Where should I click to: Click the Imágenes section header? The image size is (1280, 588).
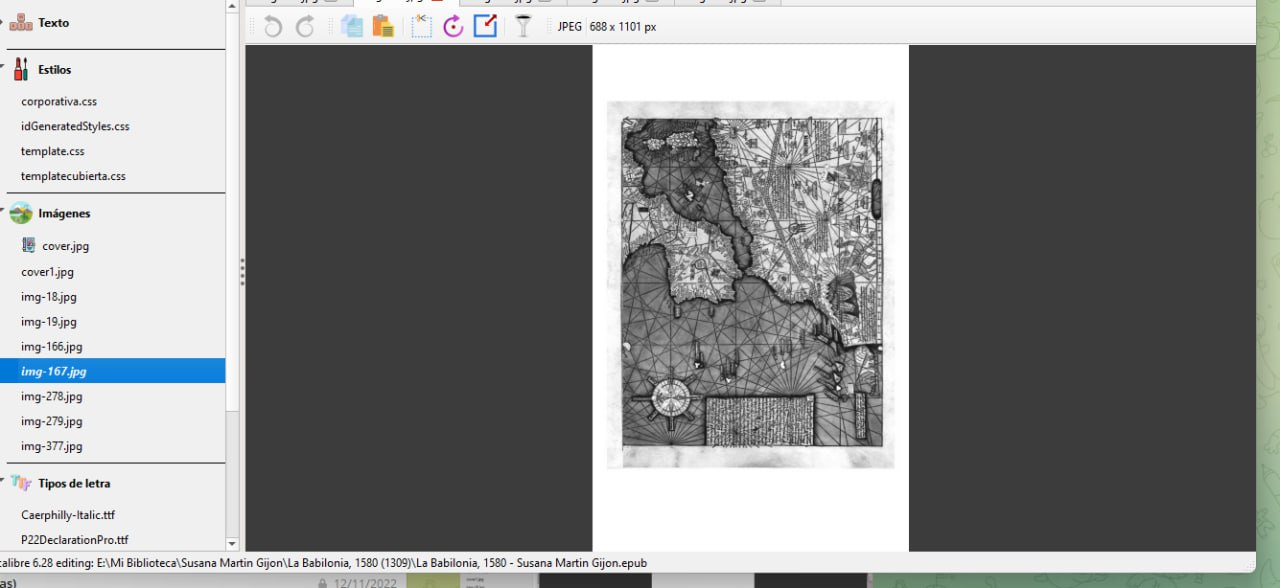click(64, 214)
